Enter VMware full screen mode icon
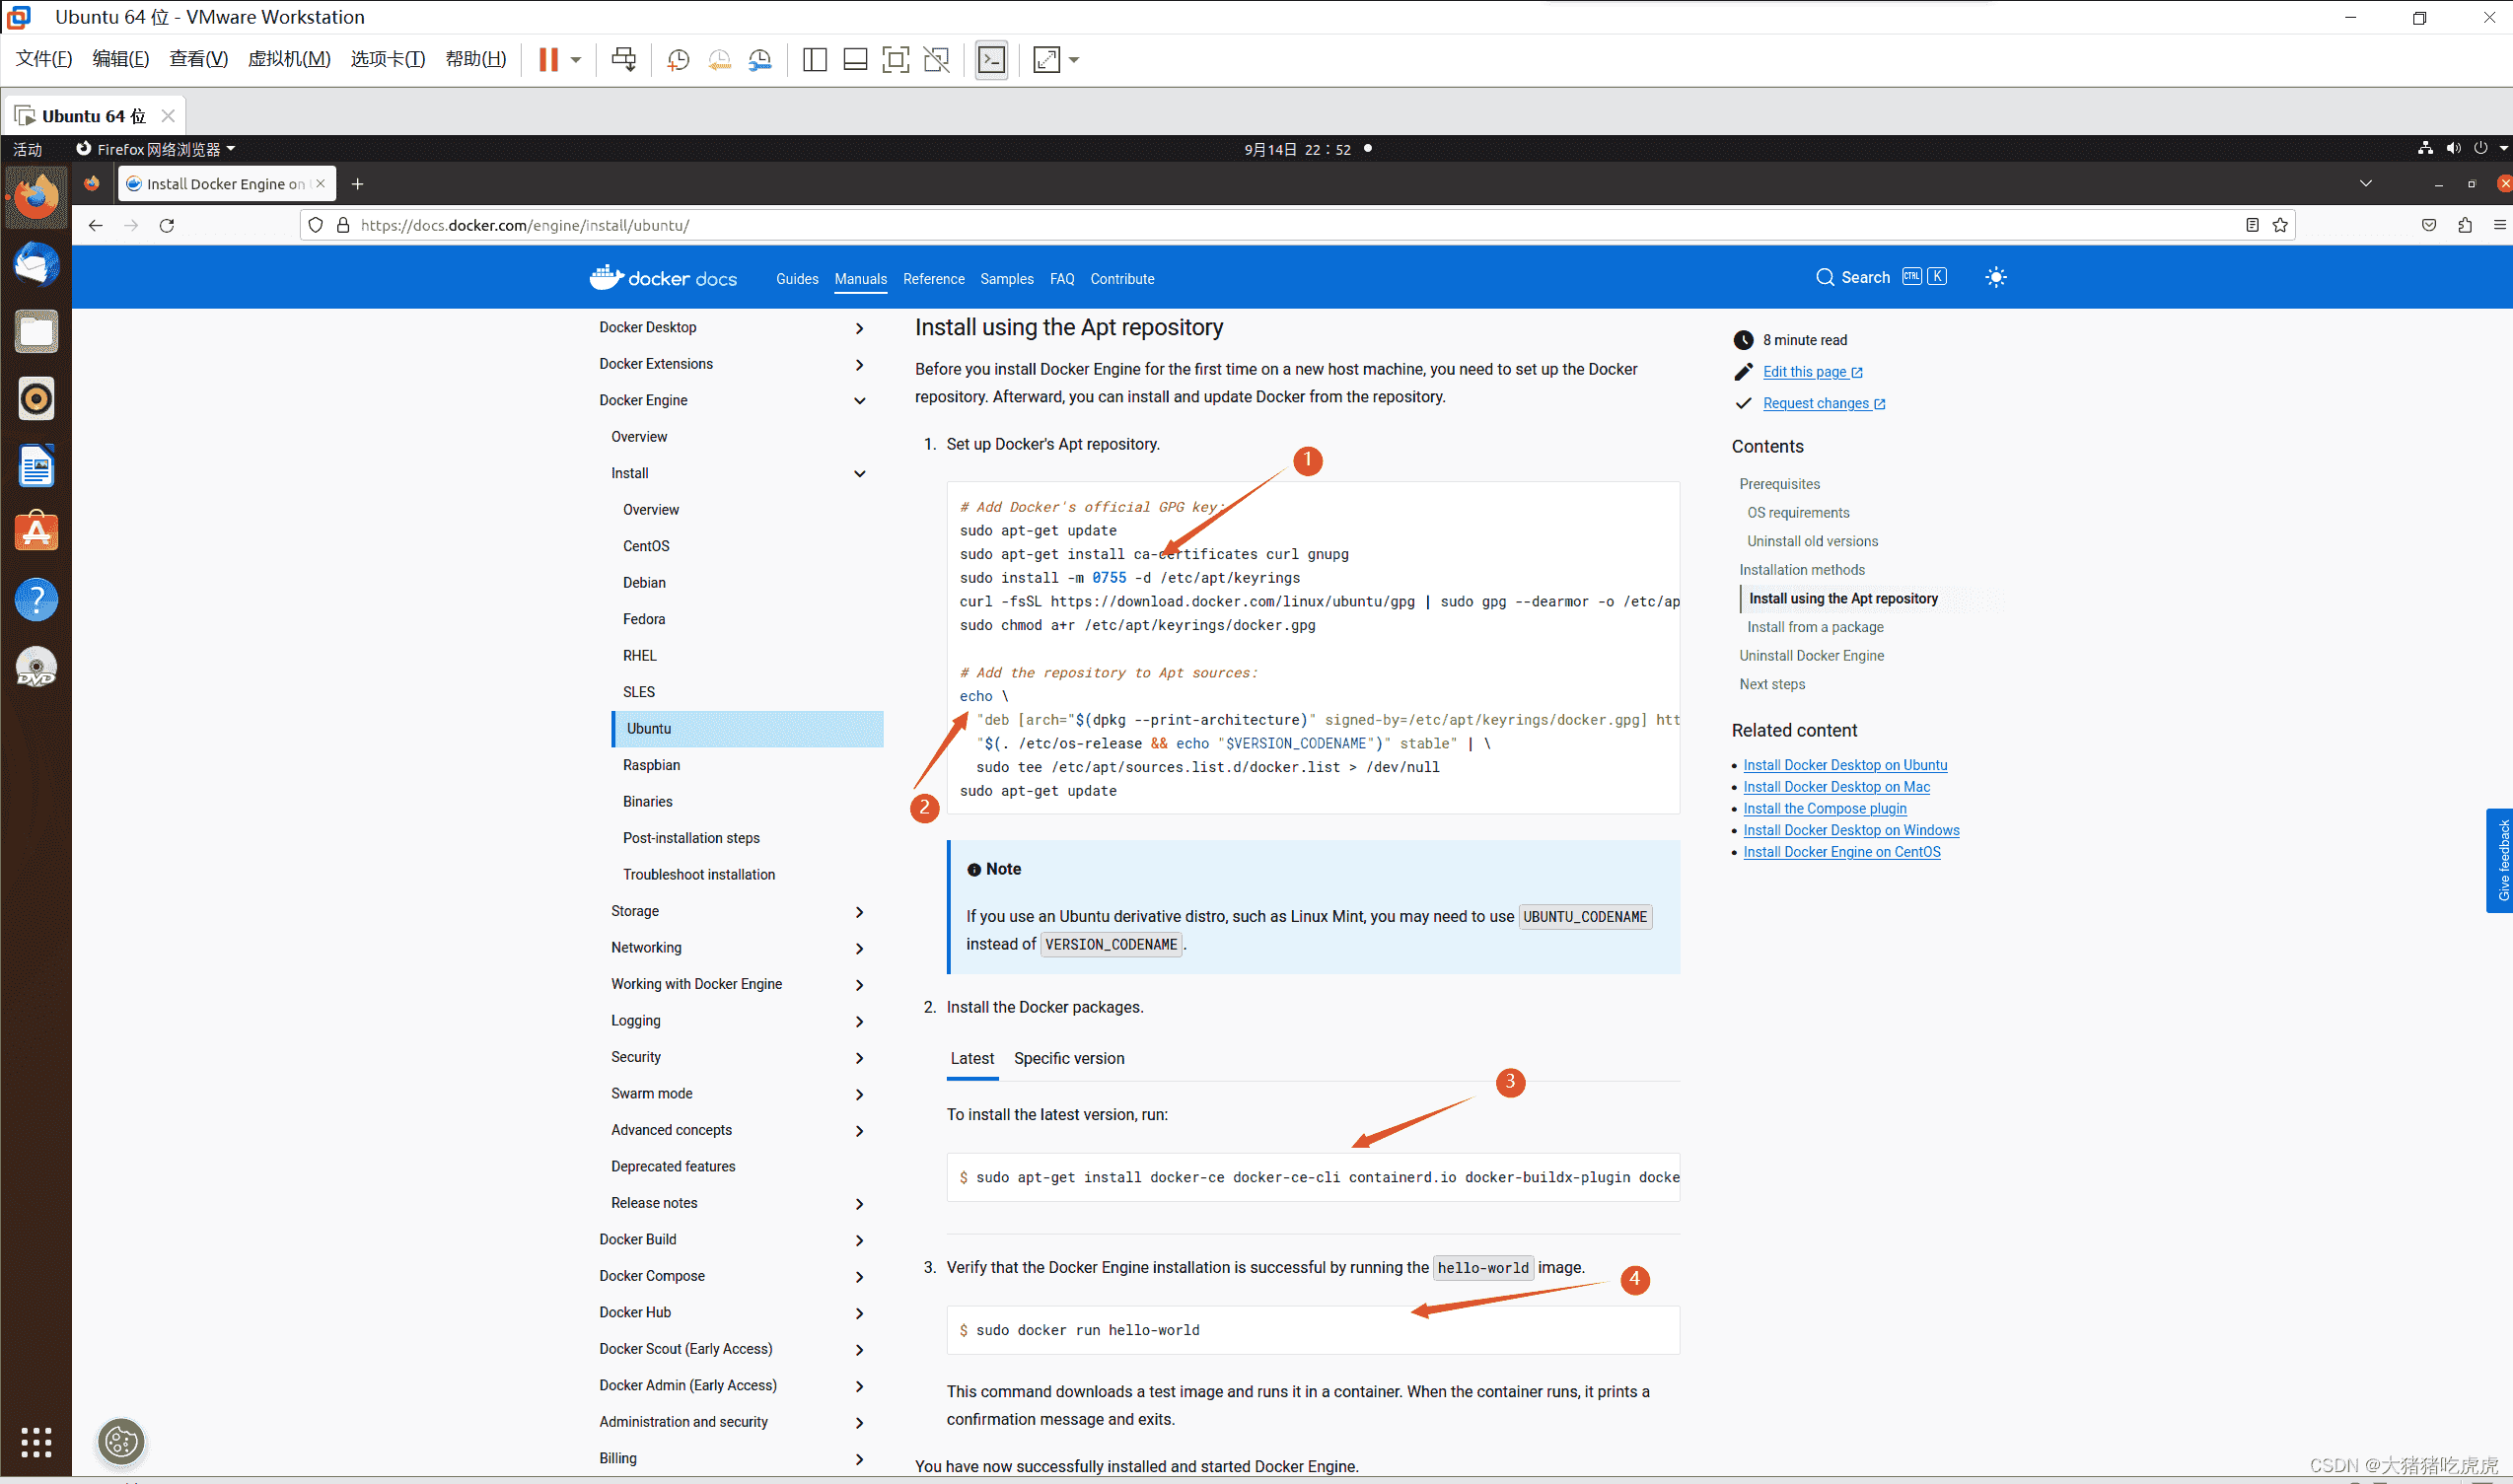Image resolution: width=2513 pixels, height=1484 pixels. coord(895,60)
